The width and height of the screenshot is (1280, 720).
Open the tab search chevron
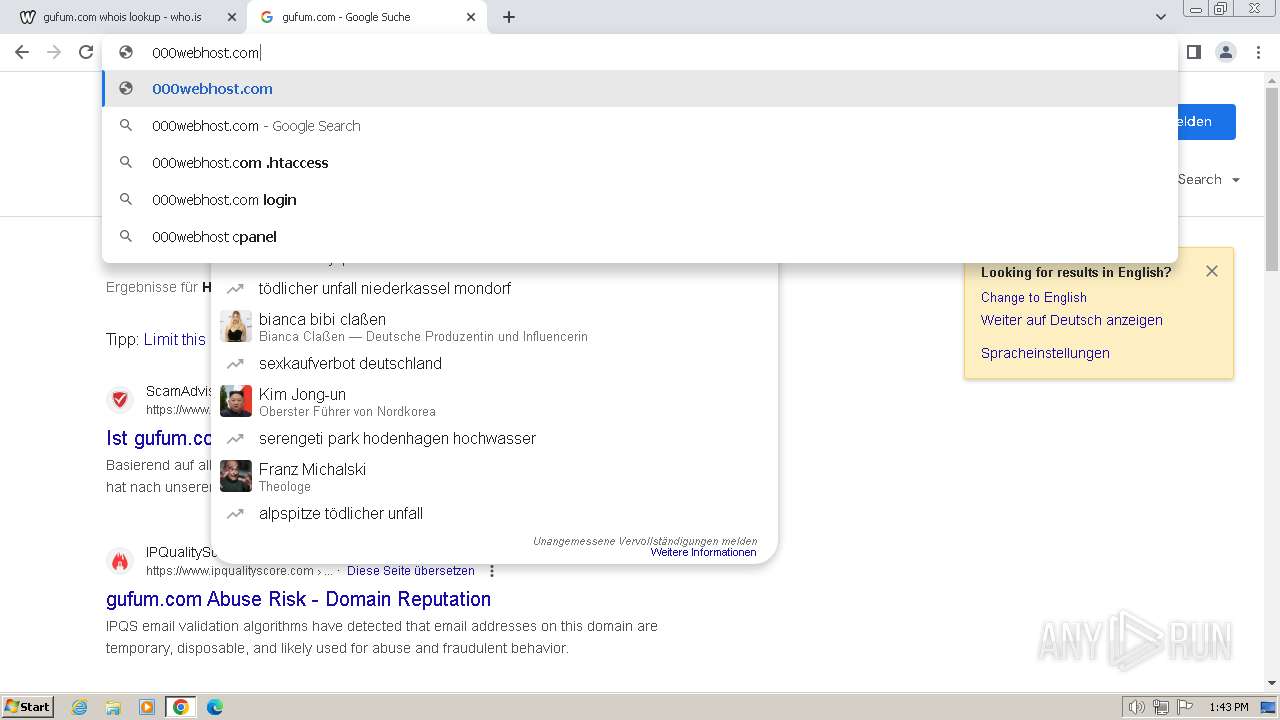click(x=1160, y=17)
